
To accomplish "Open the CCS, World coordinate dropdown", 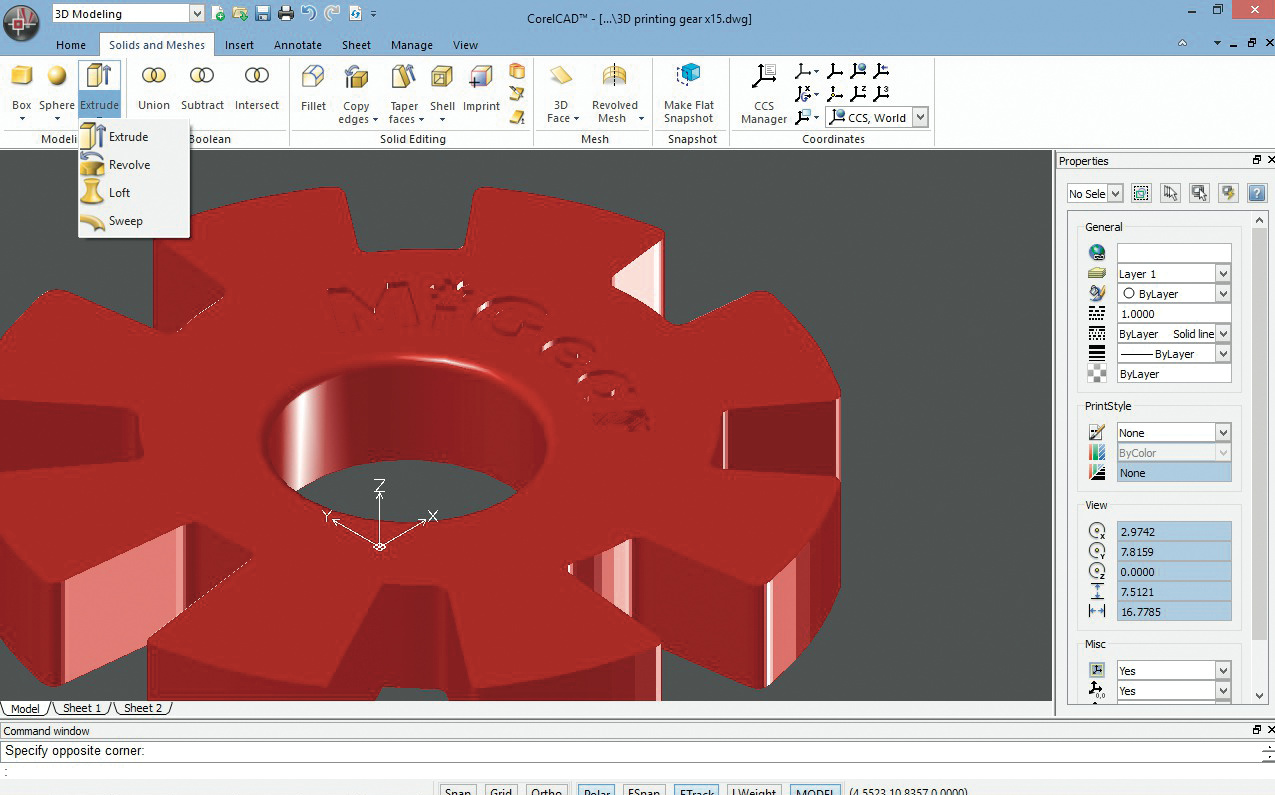I will pos(920,118).
